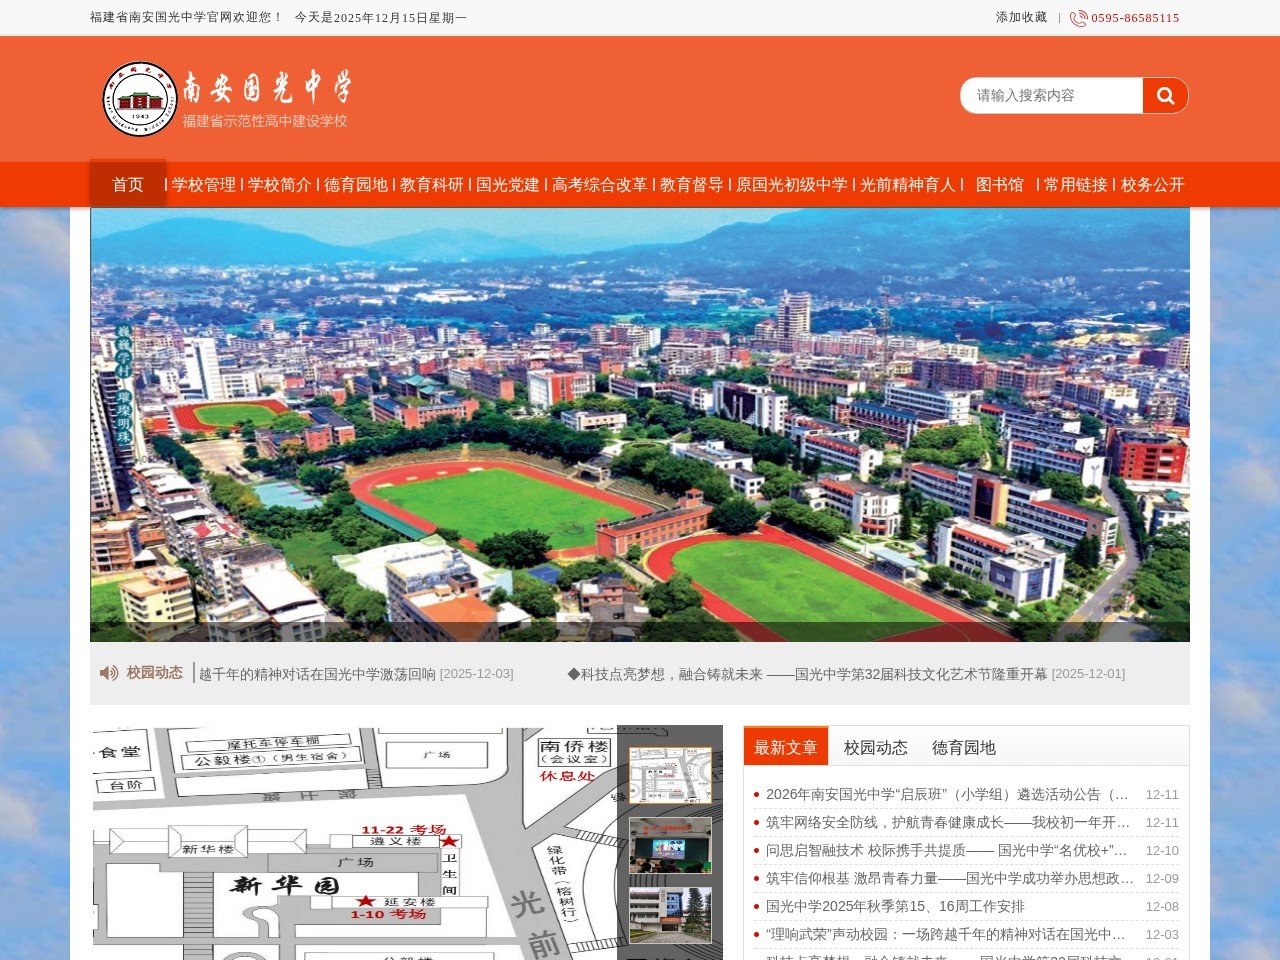This screenshot has width=1280, height=960.
Task: Click the speaker icon beside 校园动态
Action: click(x=109, y=673)
